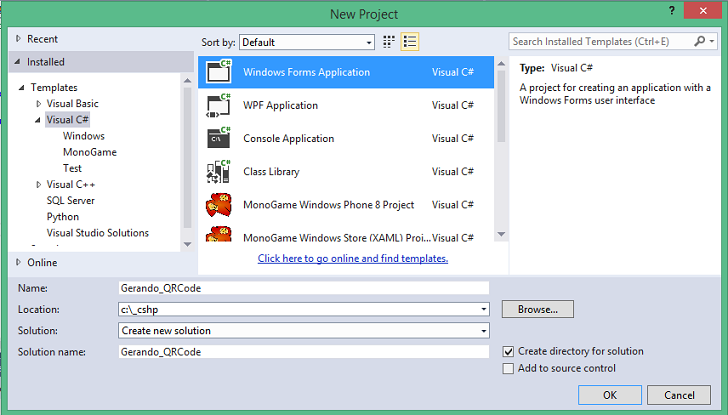The width and height of the screenshot is (728, 415).
Task: Enable Add to source control checkbox
Action: pos(508,369)
